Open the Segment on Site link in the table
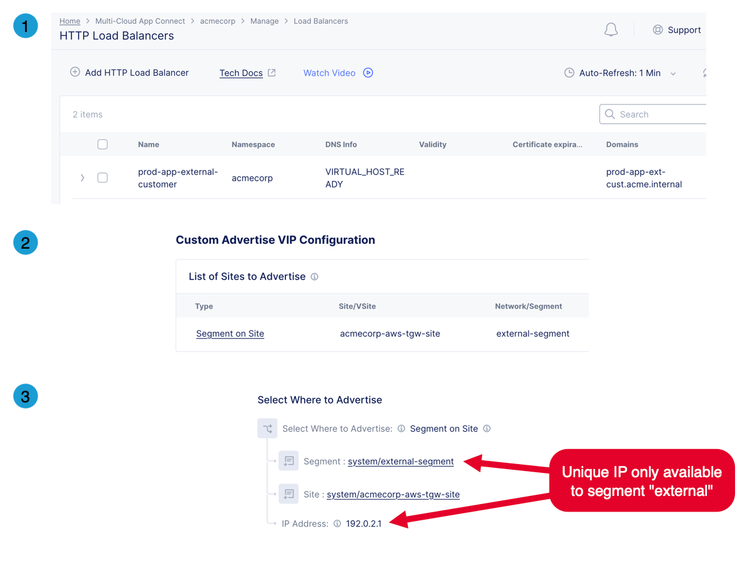The height and width of the screenshot is (581, 750). tap(230, 333)
